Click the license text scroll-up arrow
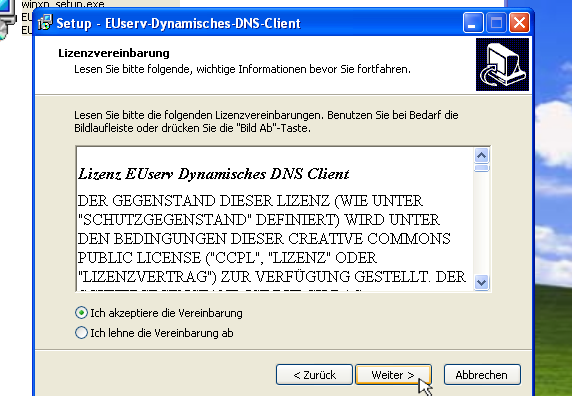Viewport: 572px width, 396px height. click(x=482, y=156)
